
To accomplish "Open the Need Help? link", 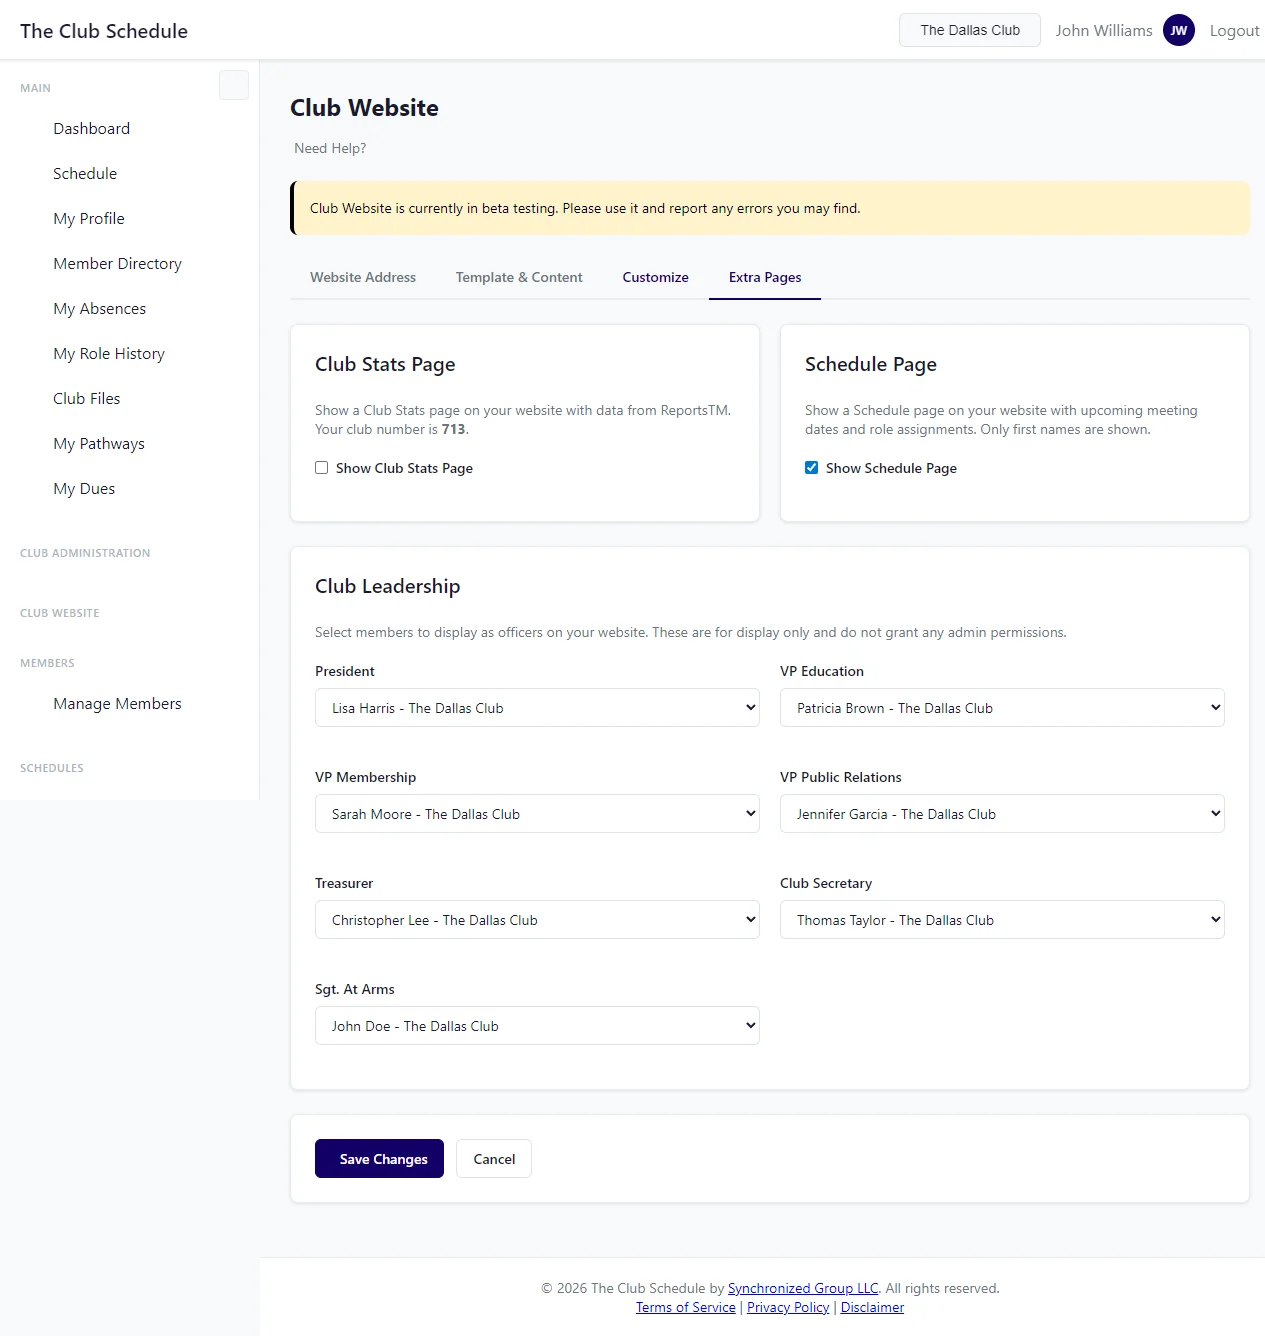I will (x=330, y=148).
